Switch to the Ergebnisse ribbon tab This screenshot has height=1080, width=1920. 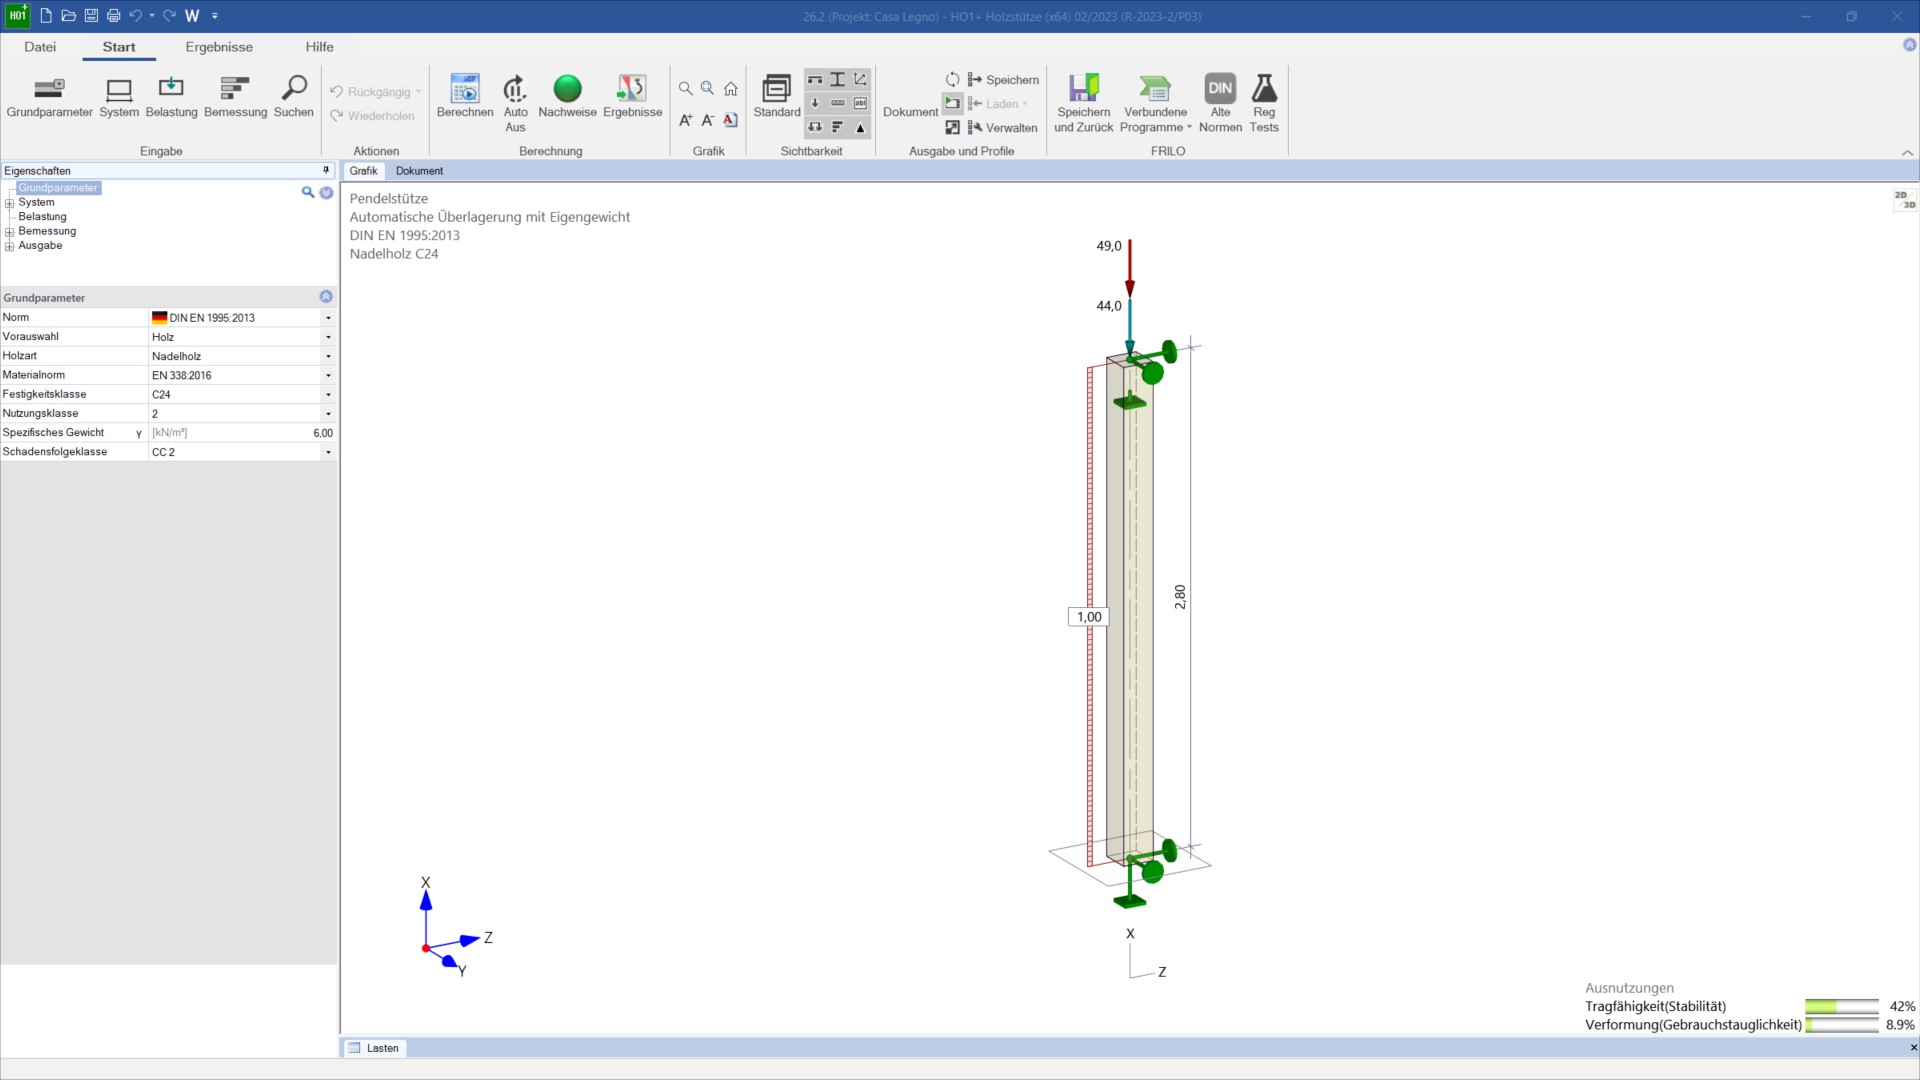[x=219, y=47]
